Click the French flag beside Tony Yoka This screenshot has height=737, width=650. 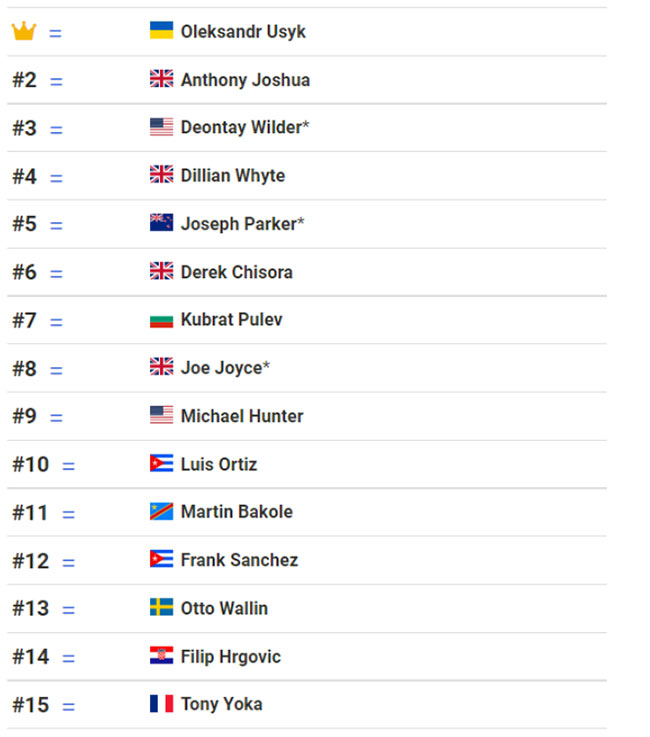[x=161, y=704]
